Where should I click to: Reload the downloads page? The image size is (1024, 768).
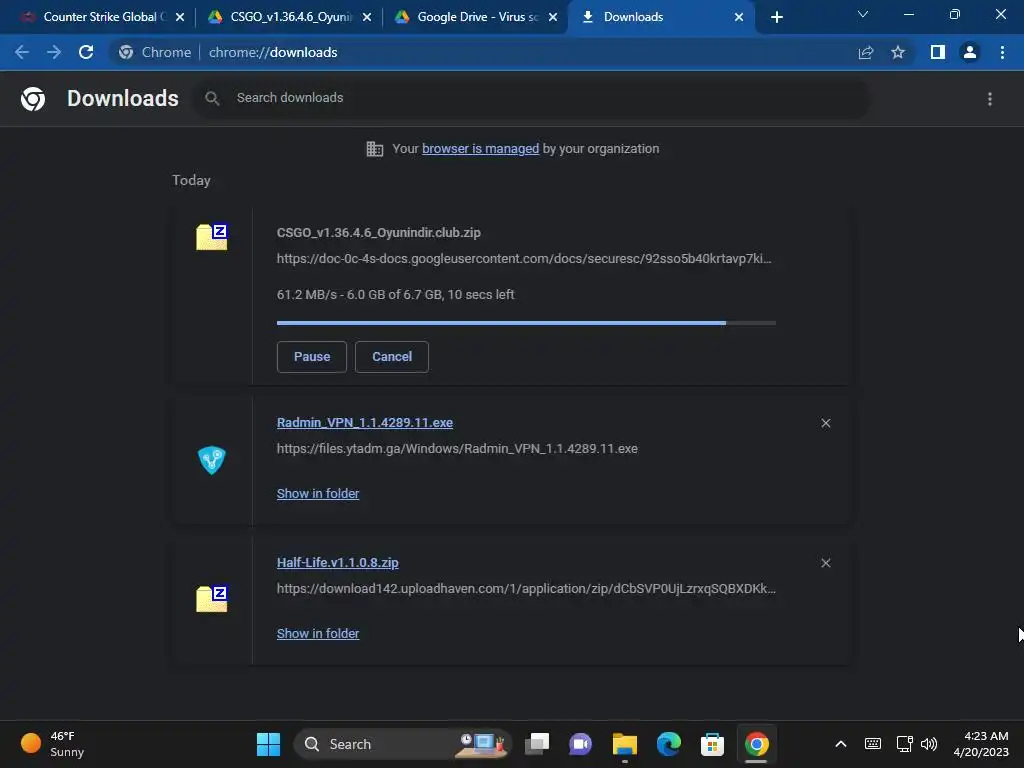coord(86,52)
